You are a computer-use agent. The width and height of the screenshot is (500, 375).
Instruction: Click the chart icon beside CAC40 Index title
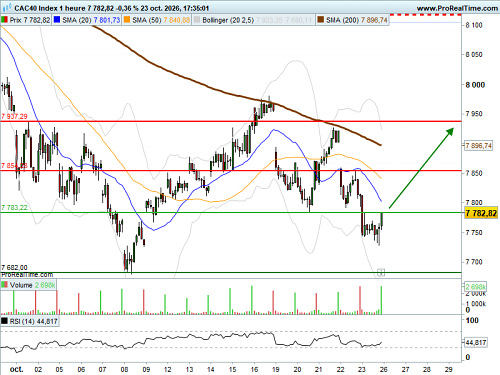point(7,7)
